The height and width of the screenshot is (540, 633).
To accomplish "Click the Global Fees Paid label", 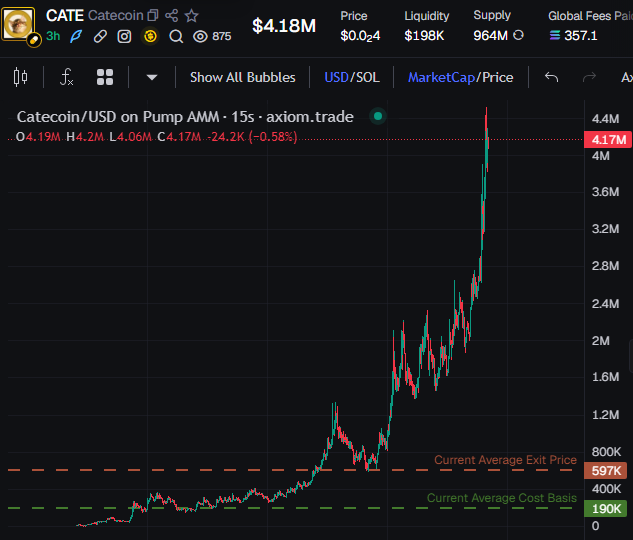I will point(591,16).
